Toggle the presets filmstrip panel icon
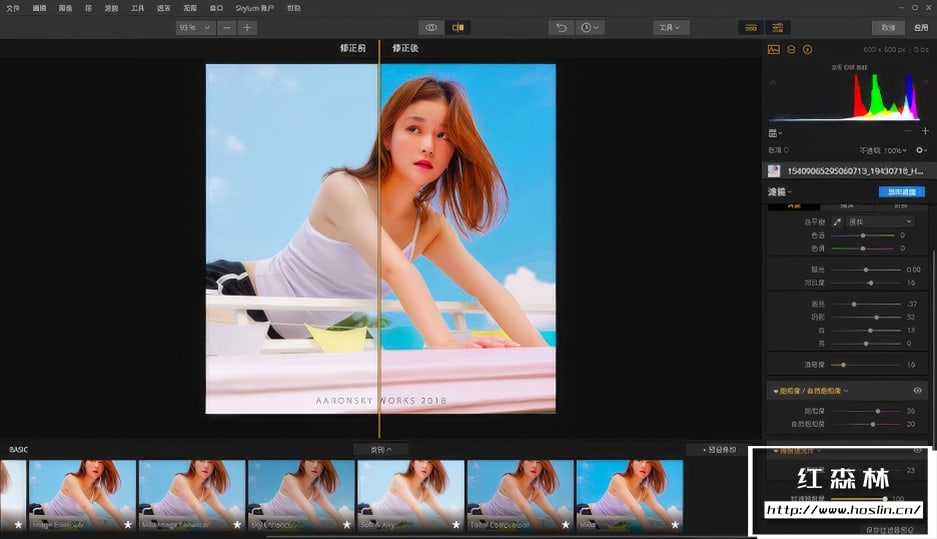Image resolution: width=937 pixels, height=539 pixels. [x=751, y=27]
